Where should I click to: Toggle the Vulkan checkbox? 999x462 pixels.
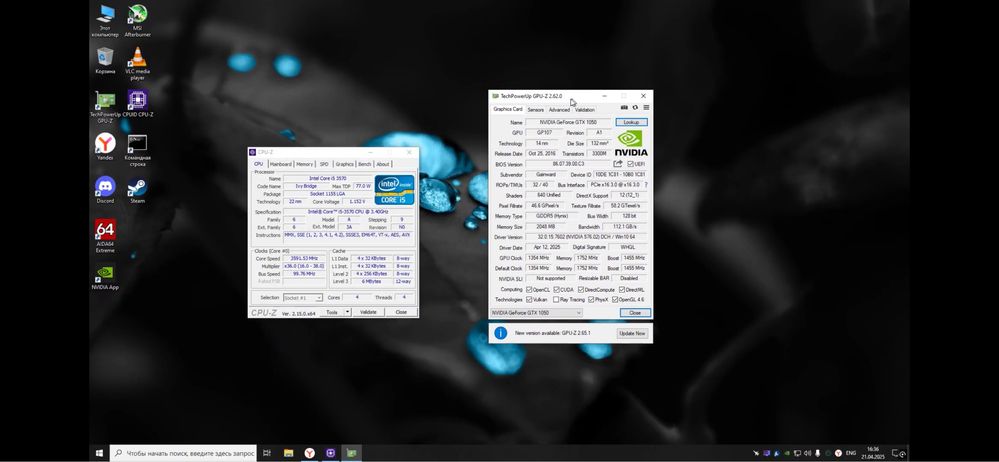click(x=529, y=300)
